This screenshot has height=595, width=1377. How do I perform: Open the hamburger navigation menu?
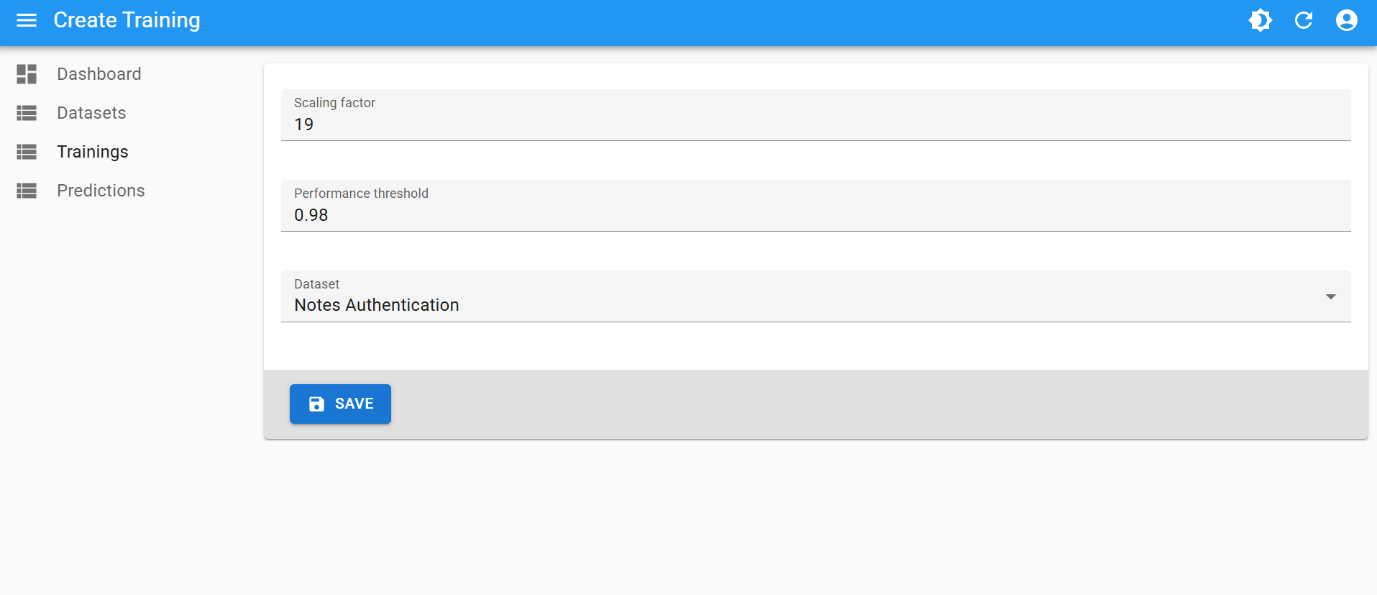tap(27, 21)
